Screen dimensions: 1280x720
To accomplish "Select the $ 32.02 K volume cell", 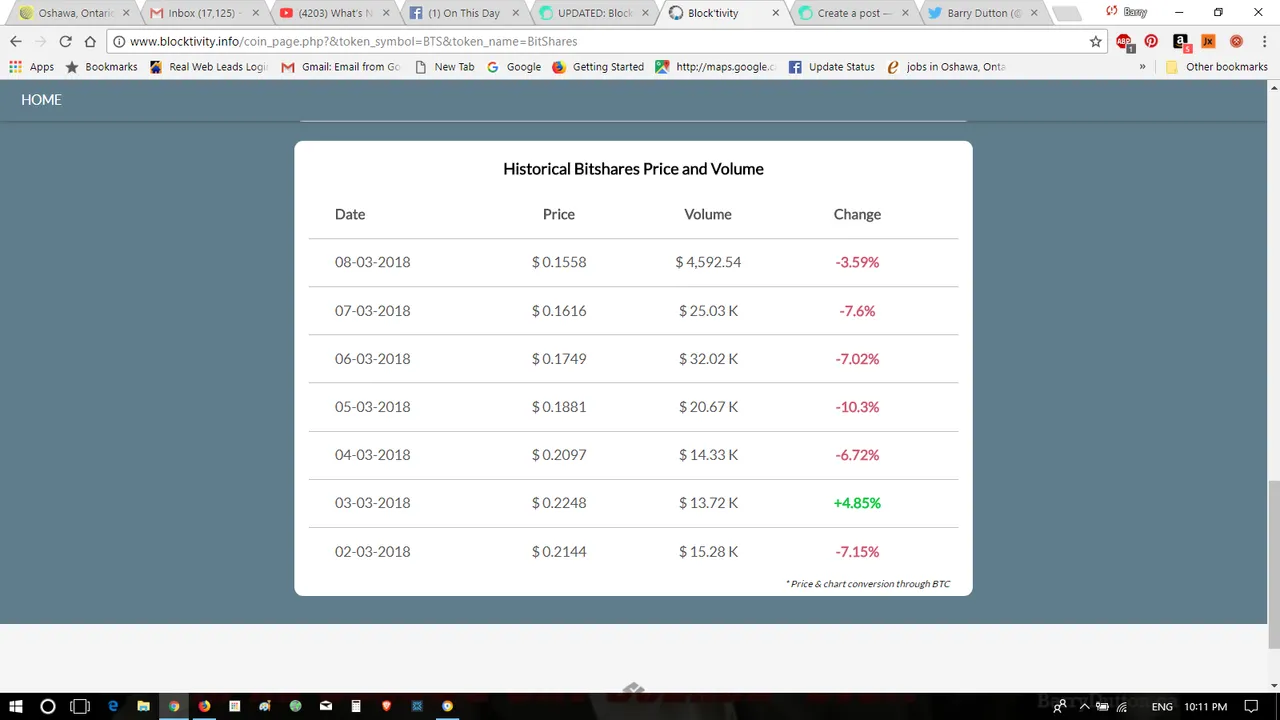I will [708, 359].
